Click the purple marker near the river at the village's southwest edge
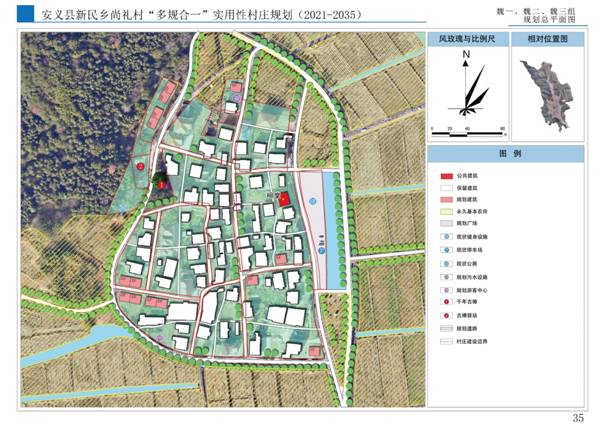The height and width of the screenshot is (425, 602). 160,338
